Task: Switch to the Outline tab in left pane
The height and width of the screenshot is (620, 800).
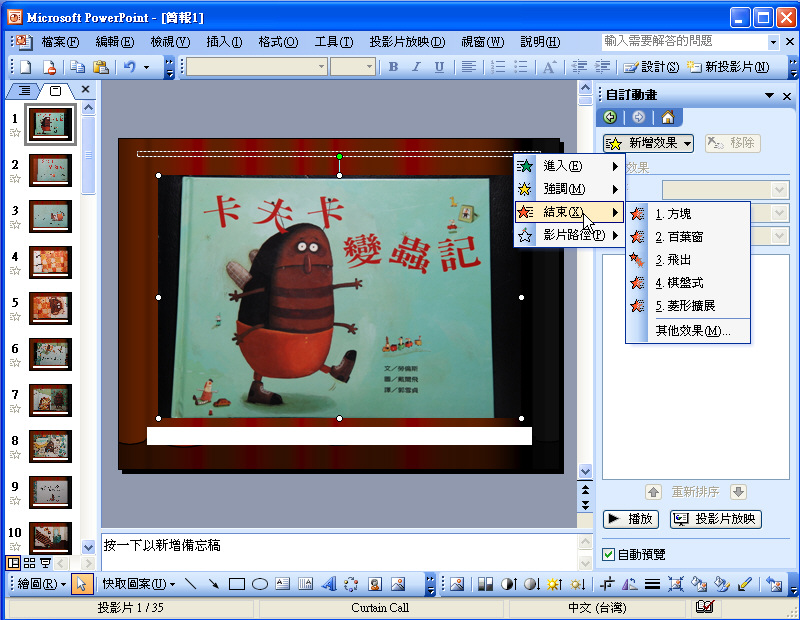Action: (24, 91)
